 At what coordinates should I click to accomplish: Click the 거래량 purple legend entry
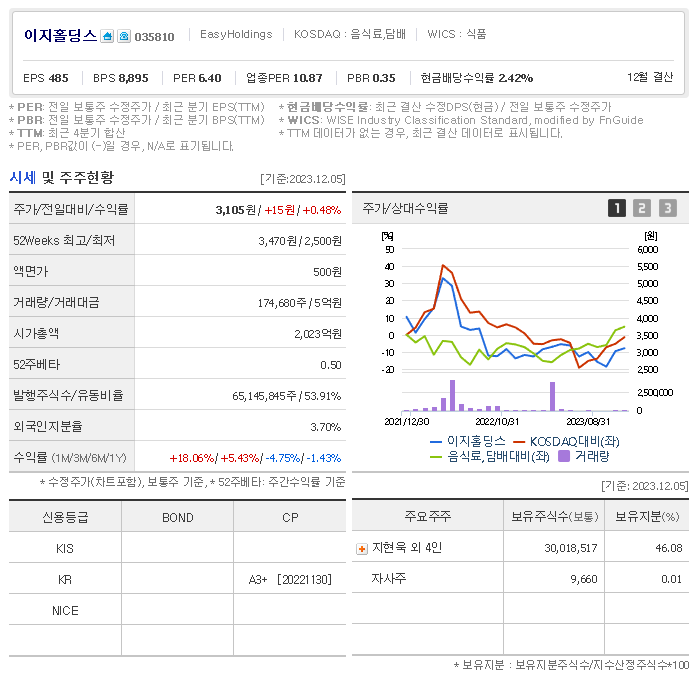(x=584, y=456)
